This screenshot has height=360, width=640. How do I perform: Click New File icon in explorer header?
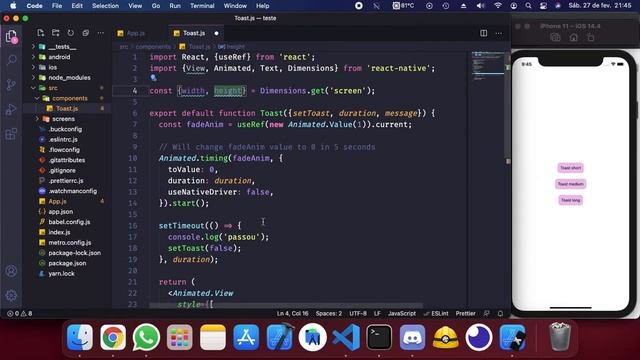(x=40, y=33)
